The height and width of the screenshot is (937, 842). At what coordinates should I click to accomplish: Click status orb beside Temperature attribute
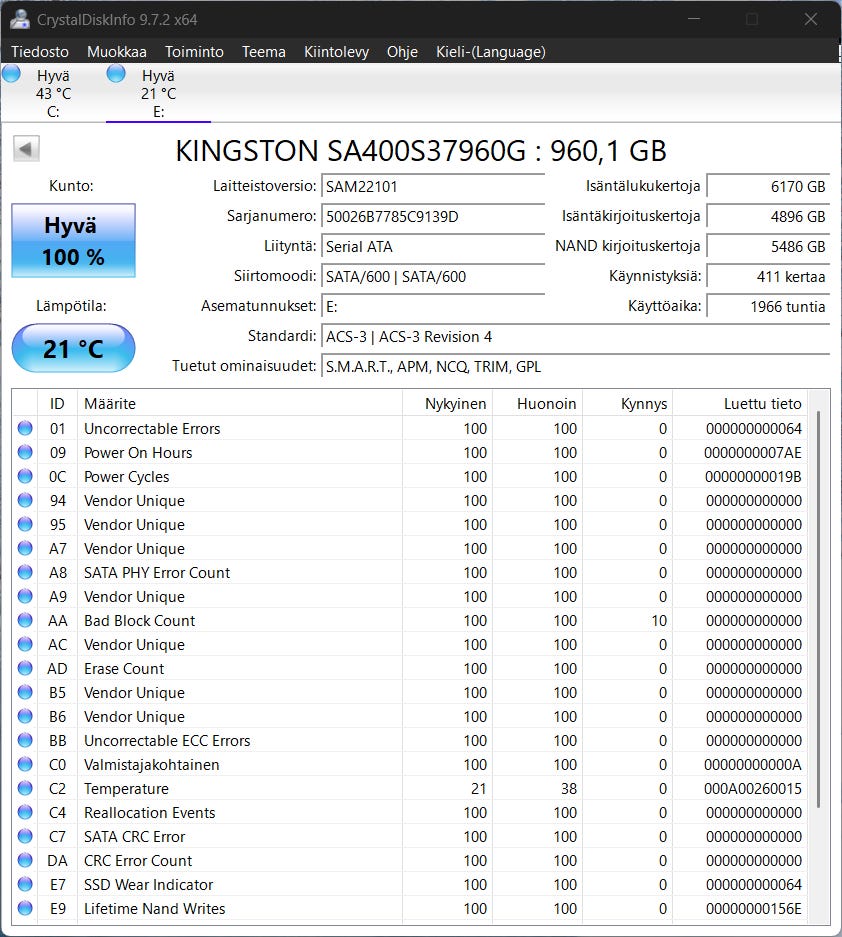(x=25, y=789)
